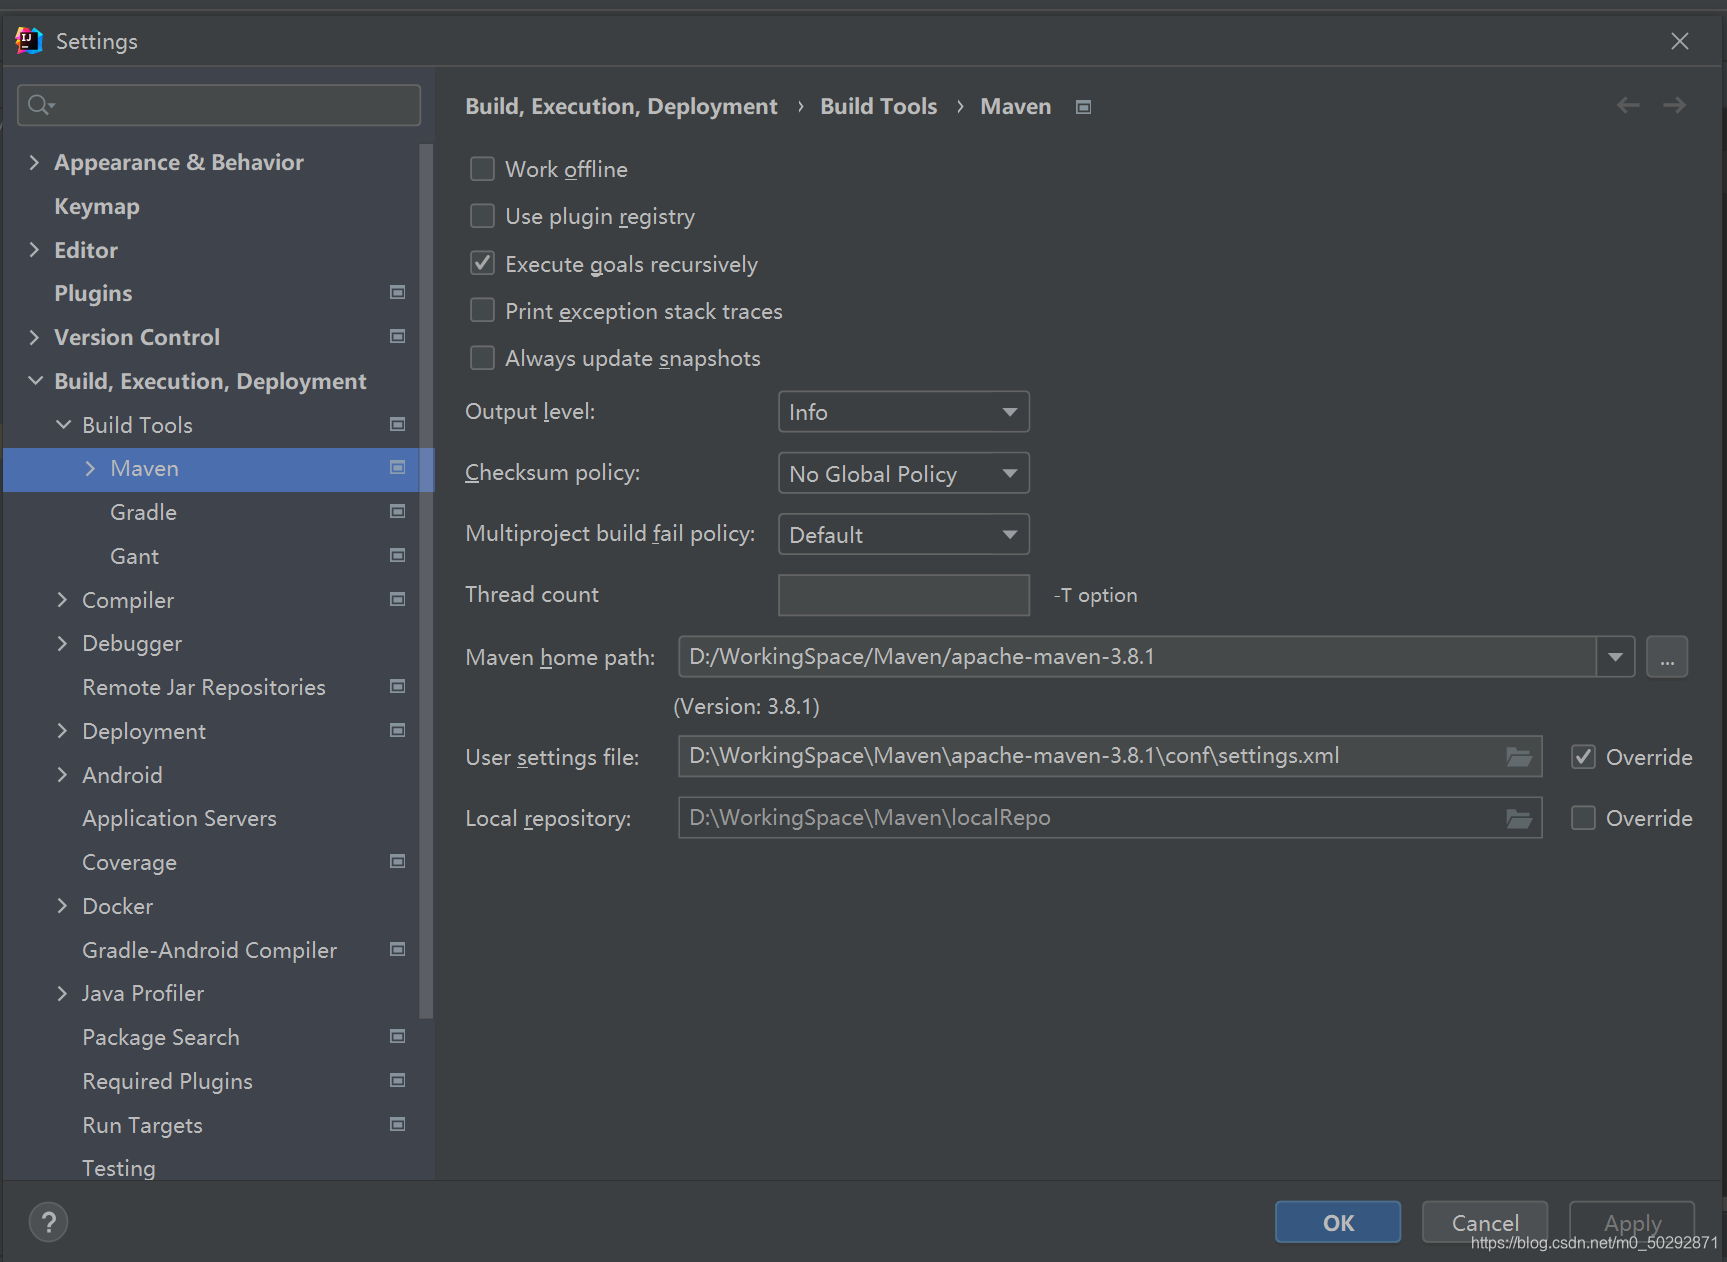
Task: Click the settings tree vertical scrollbar
Action: click(427, 581)
